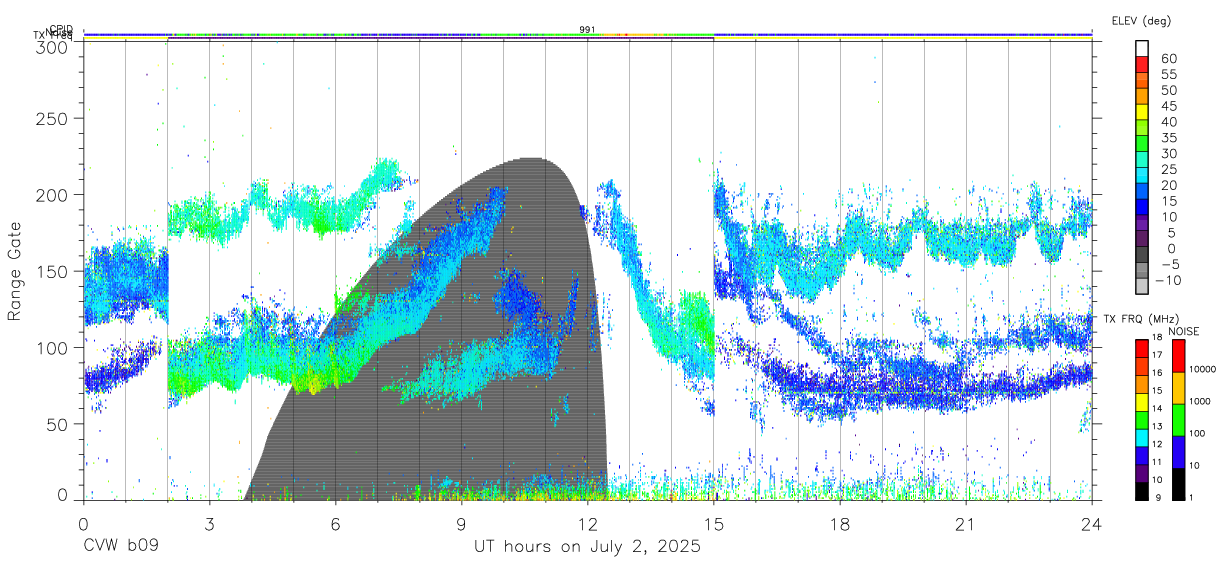Click the 'NOISE' legend title

point(1185,330)
